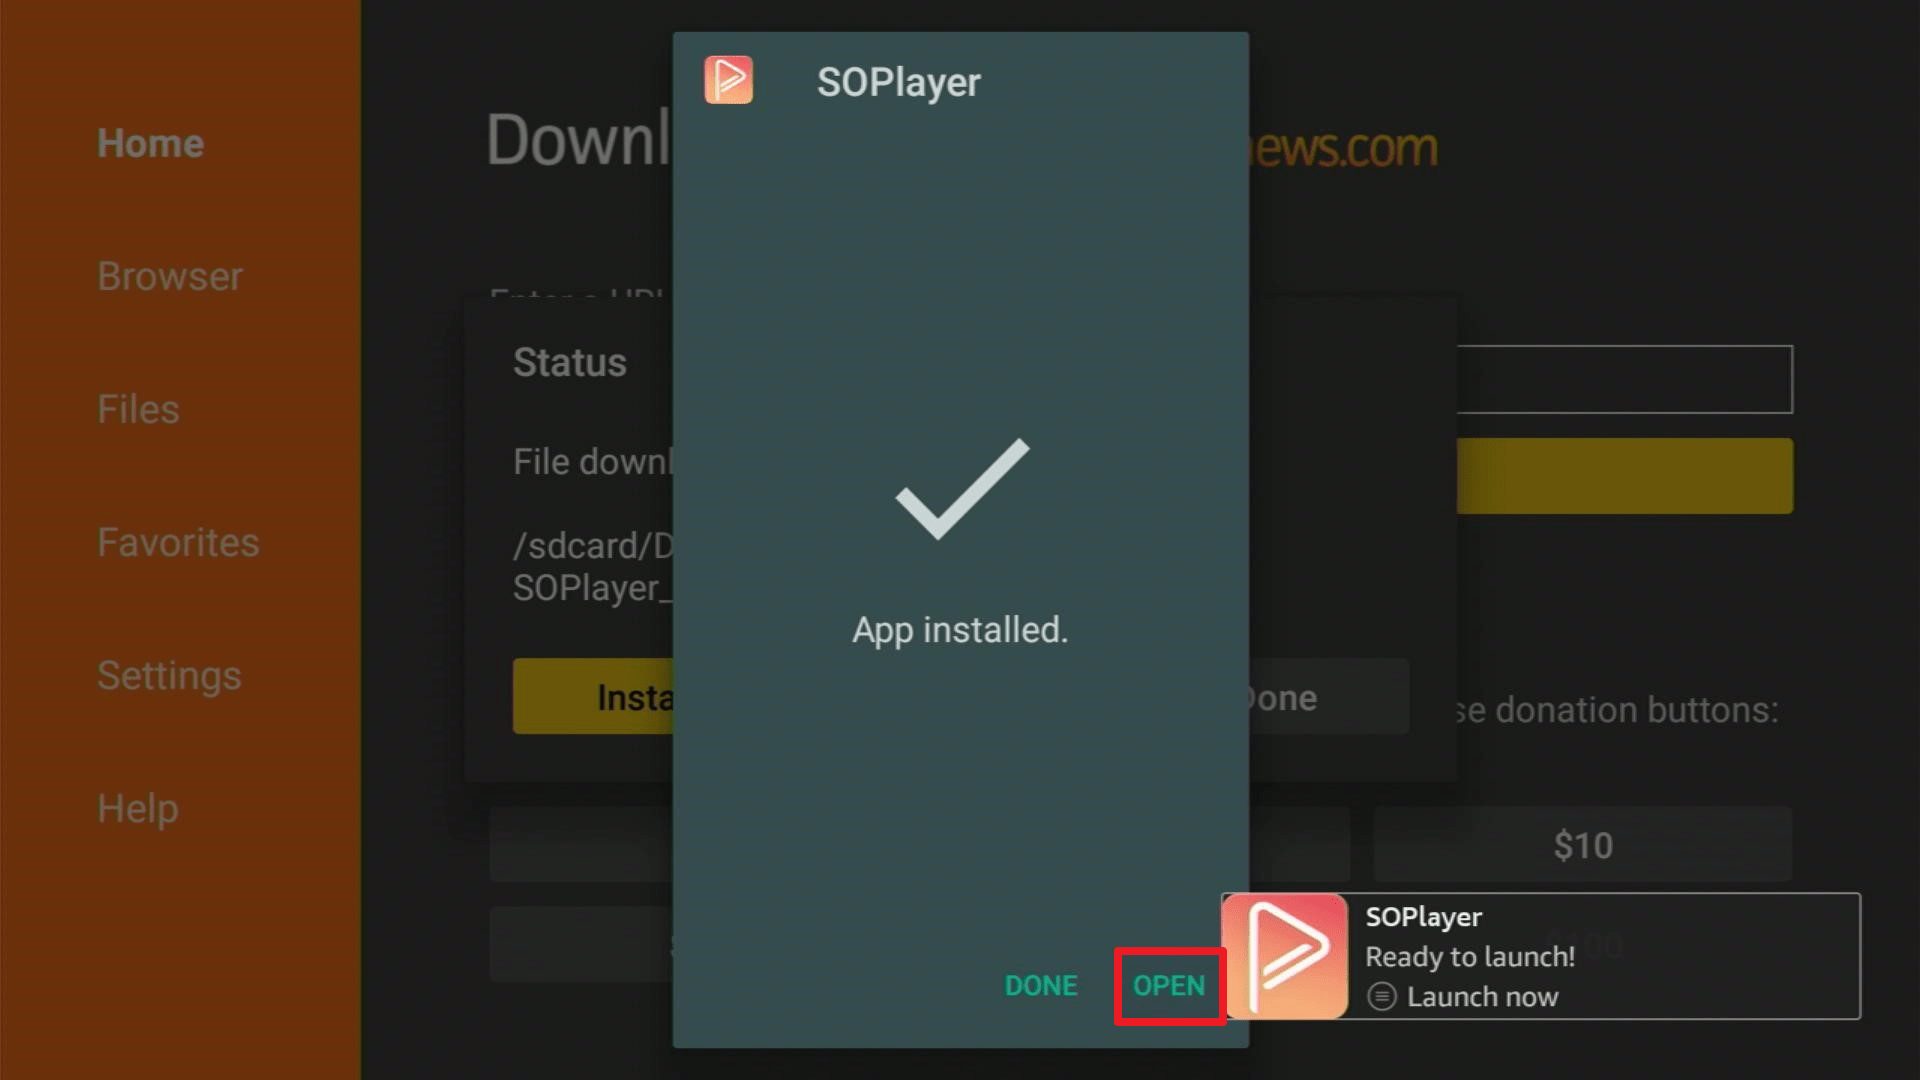Image resolution: width=1920 pixels, height=1080 pixels.
Task: Open Favorites in the Downloader sidebar
Action: pos(178,542)
